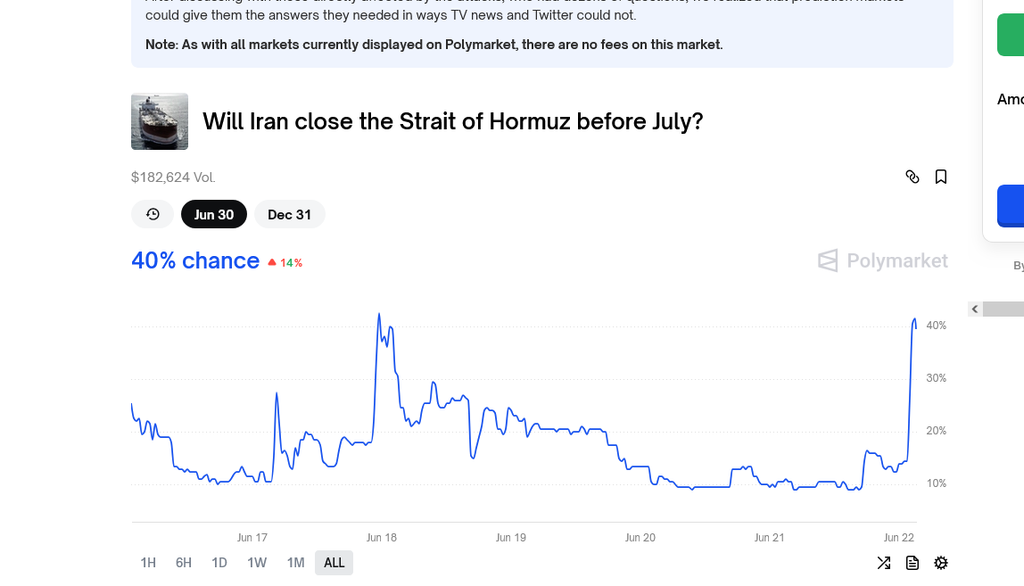Copy the market link icon

pos(912,177)
